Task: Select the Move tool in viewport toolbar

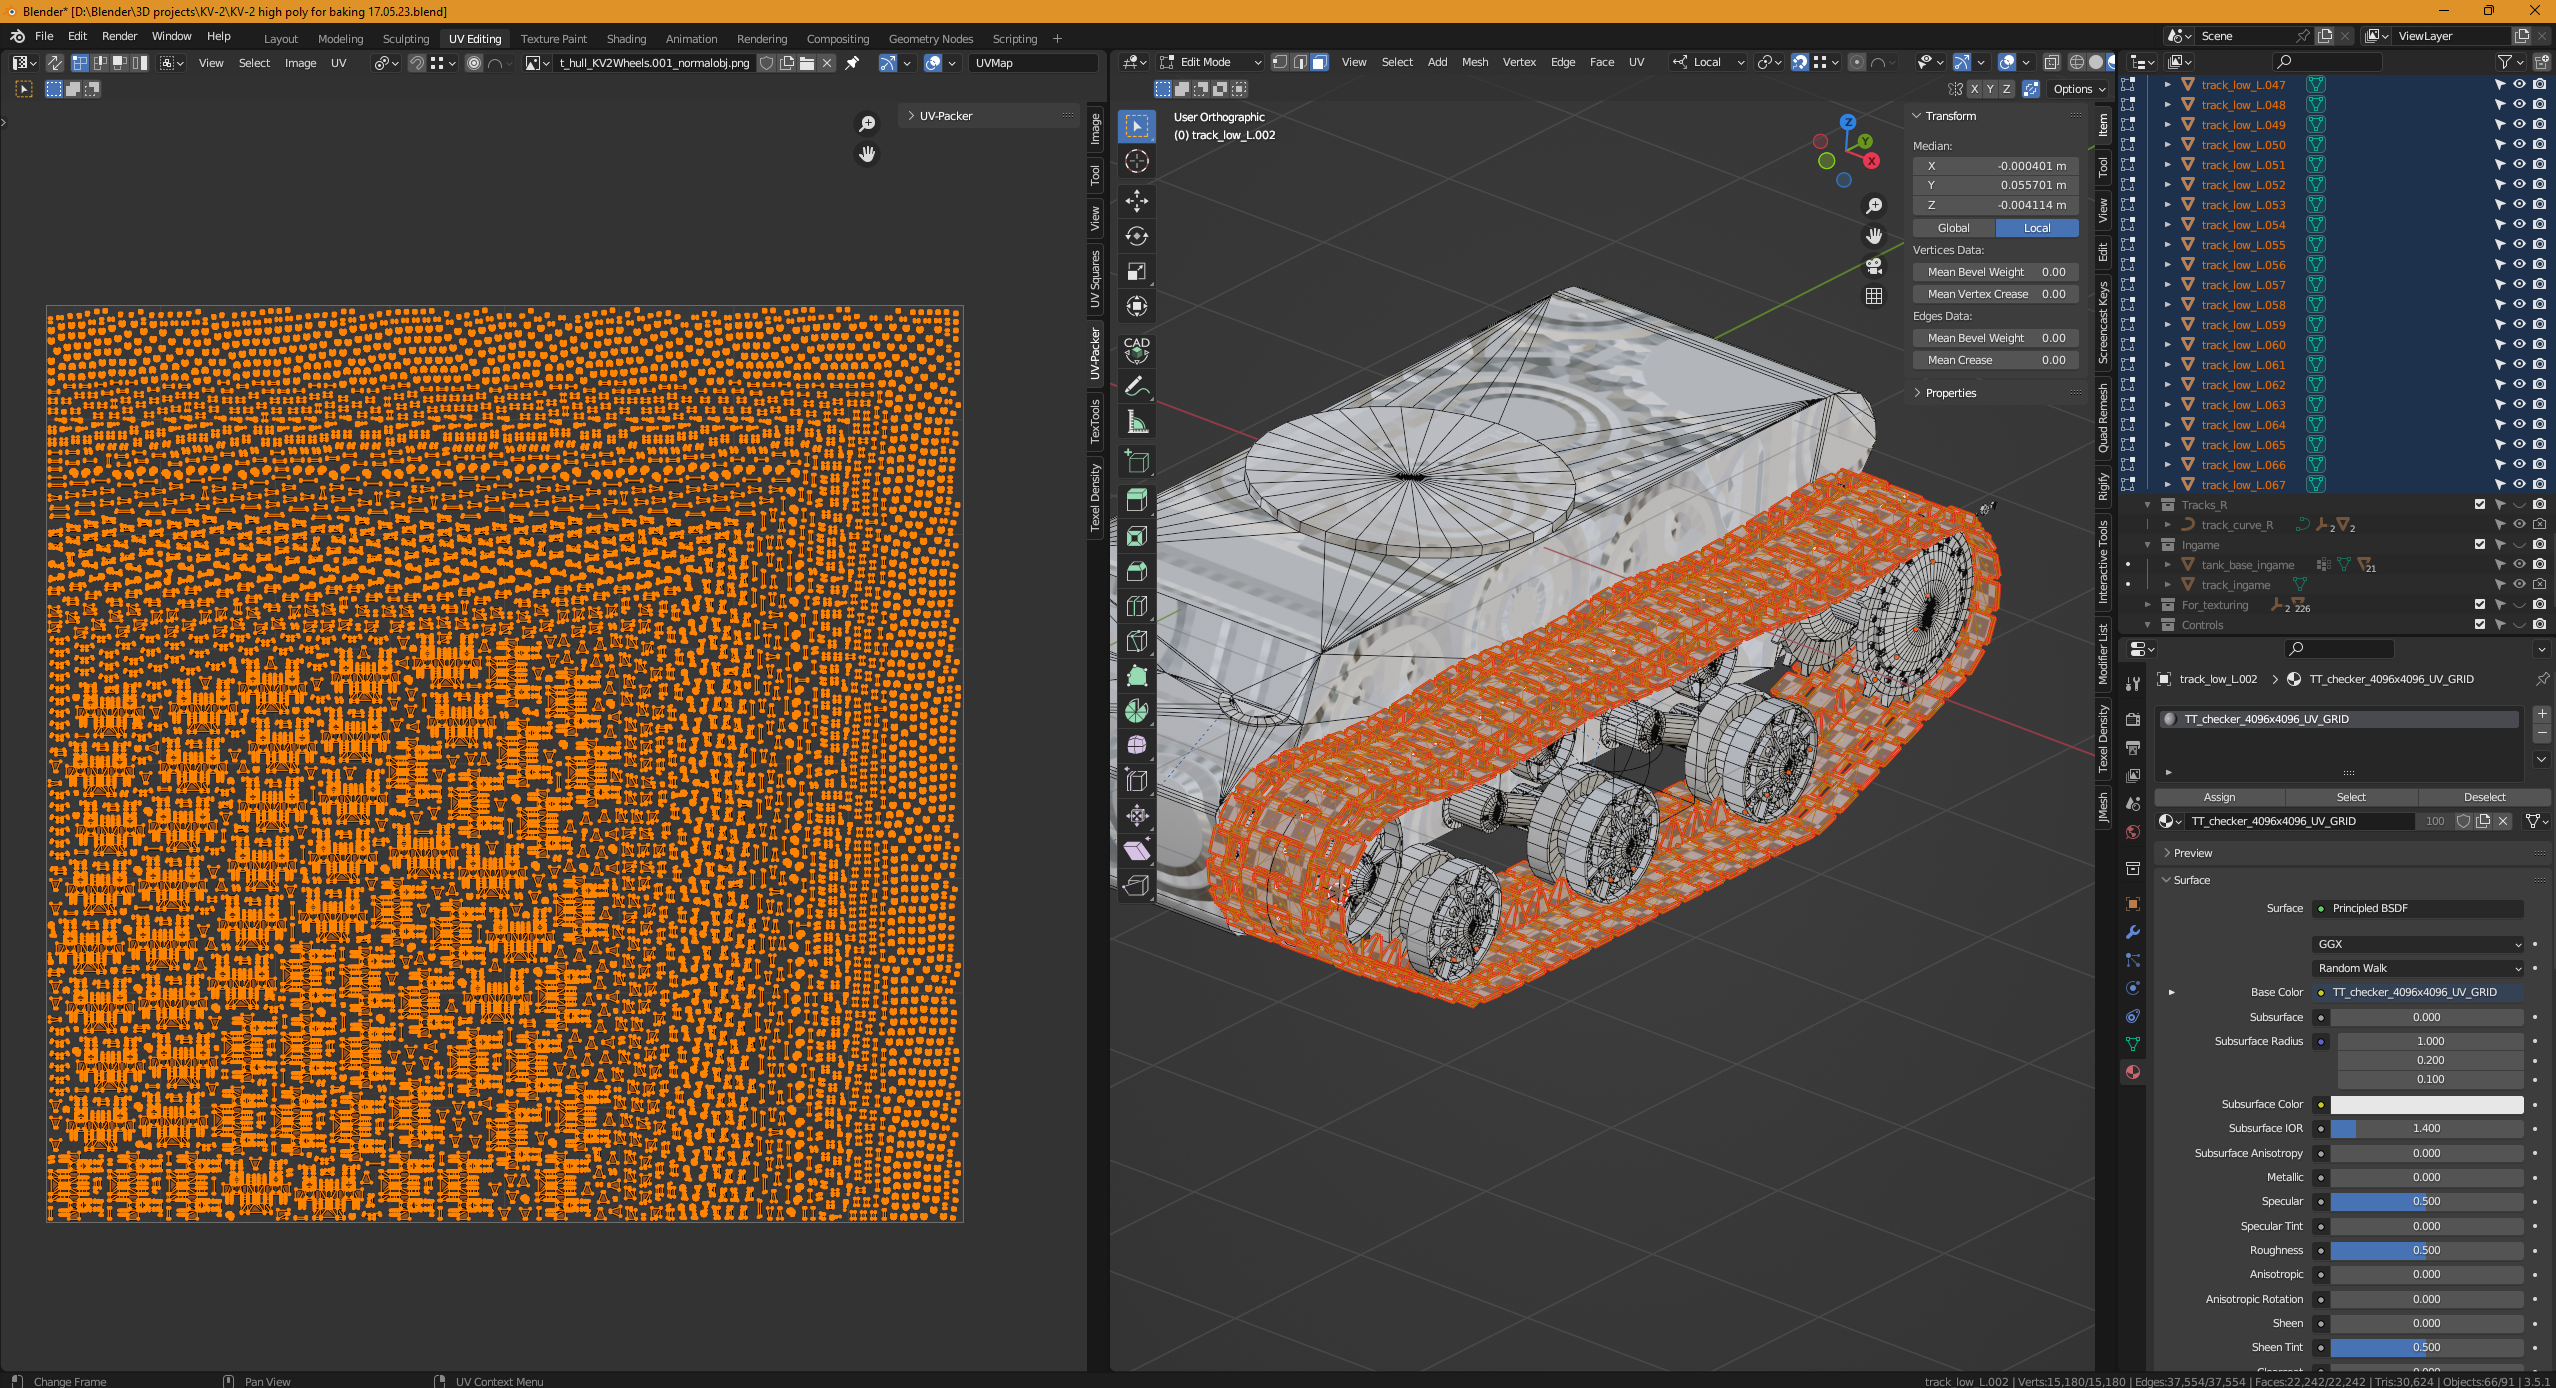Action: coord(1137,200)
